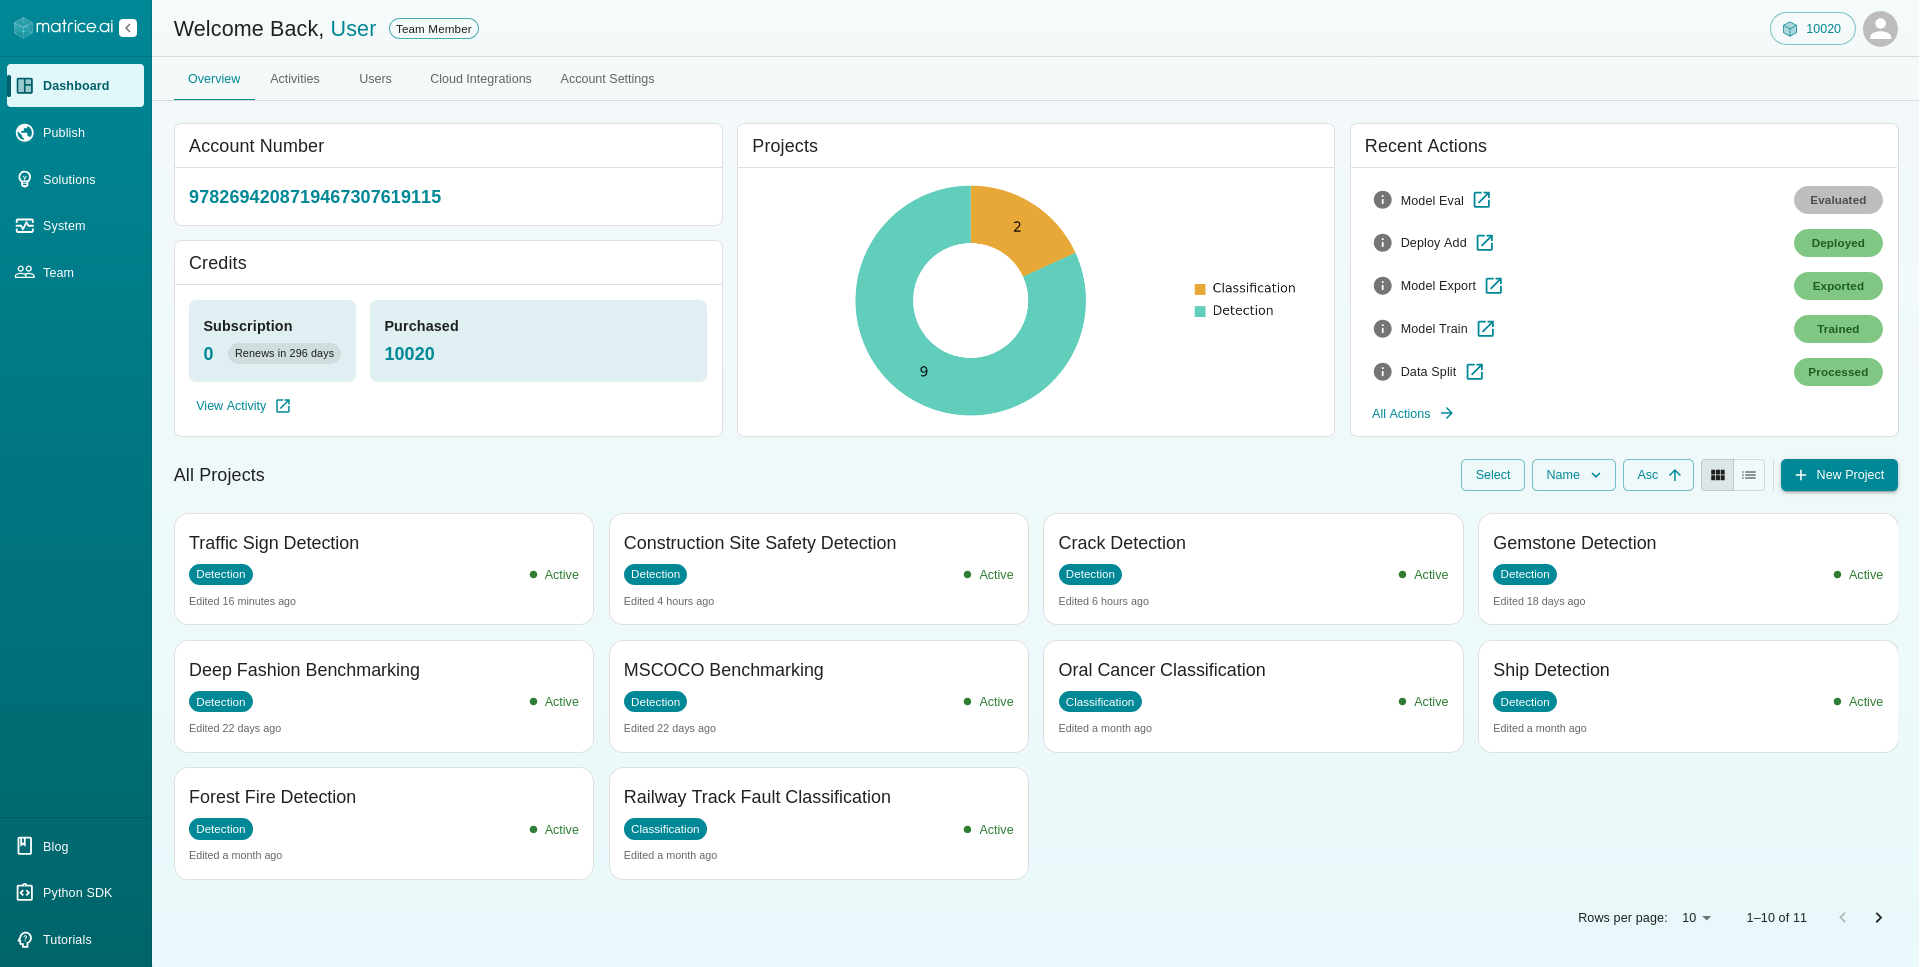The height and width of the screenshot is (967, 1920).
Task: Click the Classification legend color swatch
Action: [1200, 289]
